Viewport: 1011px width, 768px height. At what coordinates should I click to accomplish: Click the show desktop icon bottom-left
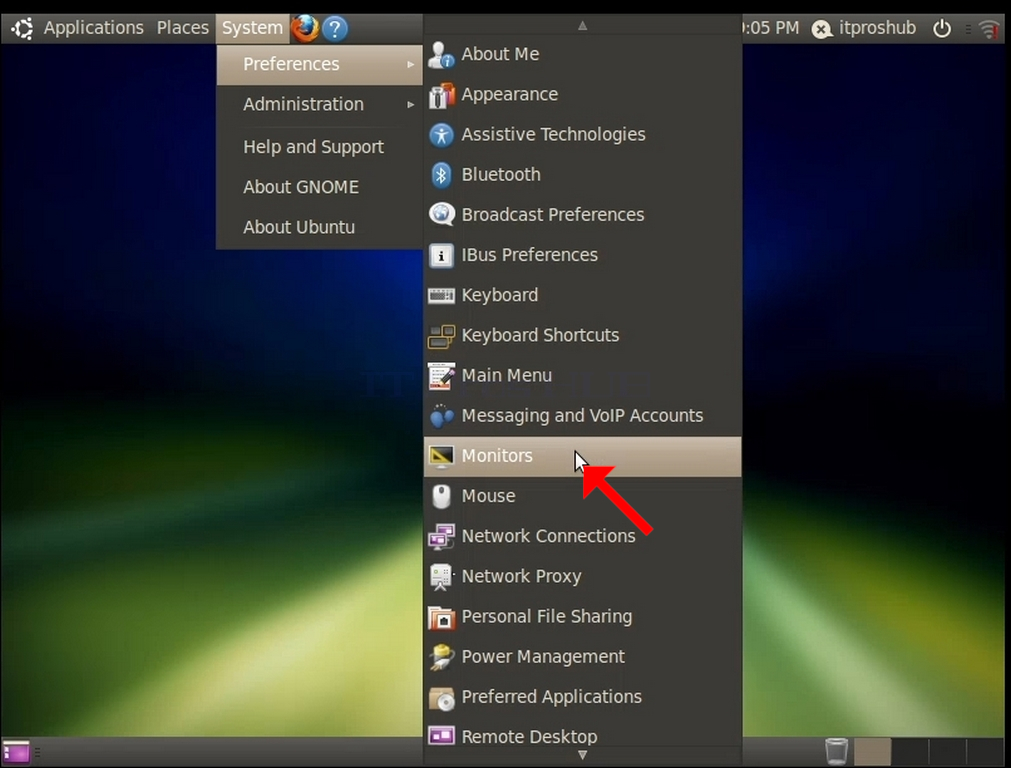click(16, 752)
